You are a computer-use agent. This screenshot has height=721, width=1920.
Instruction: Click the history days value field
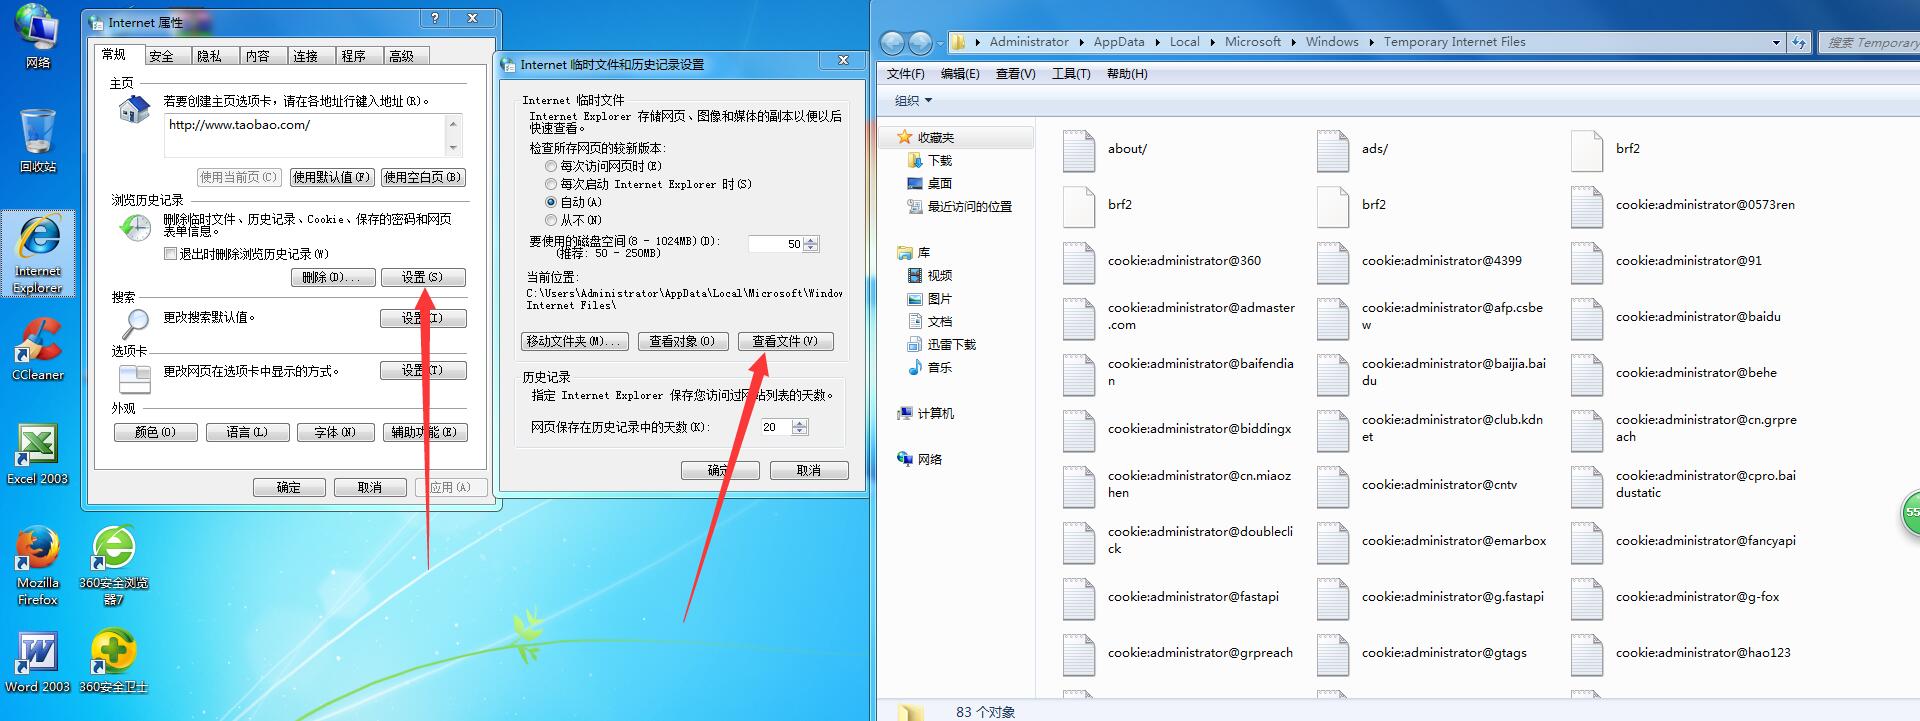(775, 427)
